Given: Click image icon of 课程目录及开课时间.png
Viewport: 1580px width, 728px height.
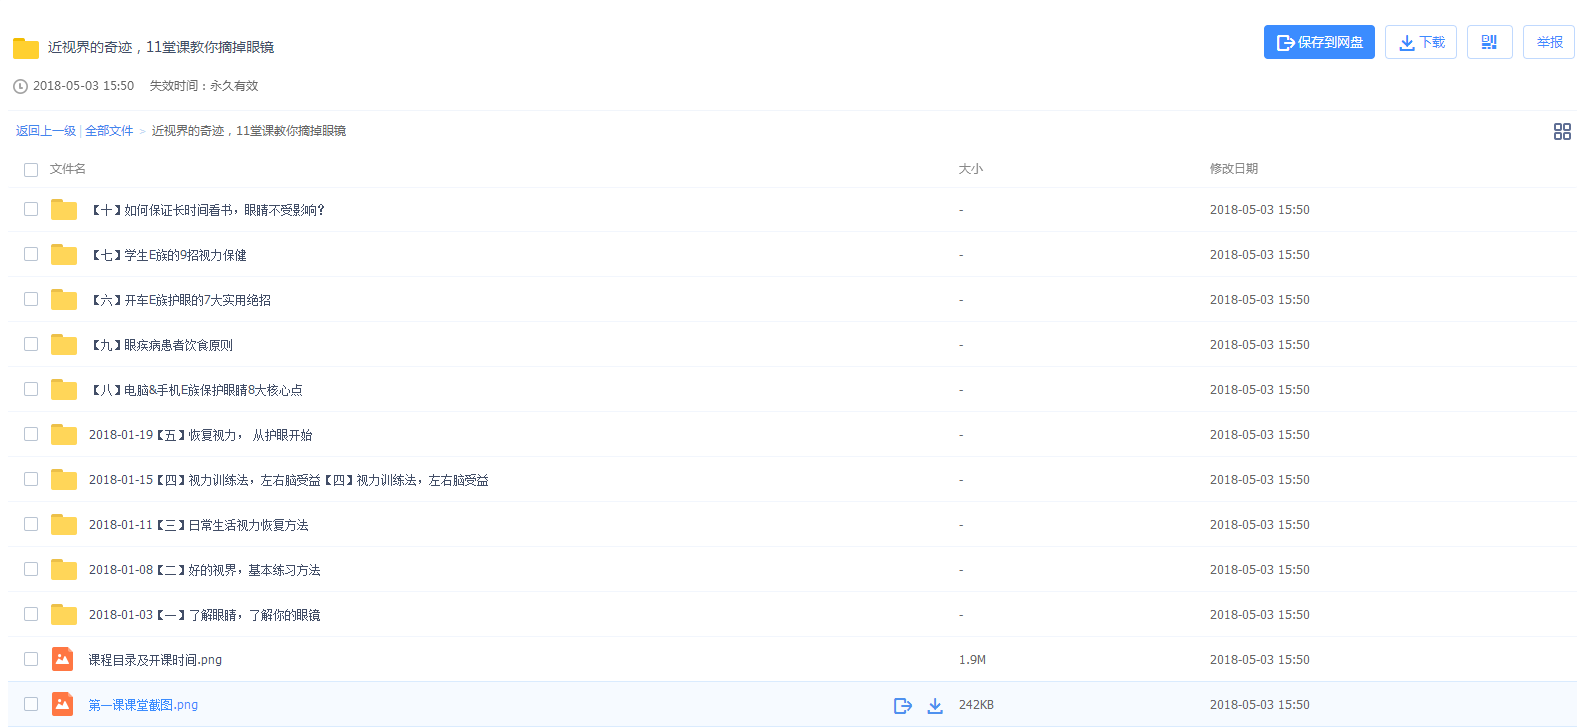Looking at the screenshot, I should [63, 659].
